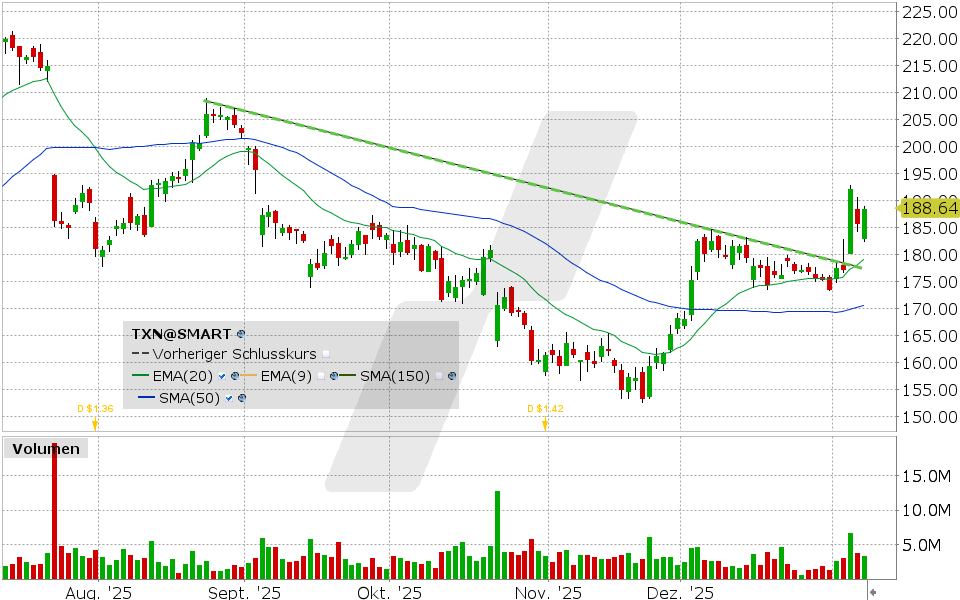Image resolution: width=960 pixels, height=600 pixels.
Task: Disable the EMA(20) checkbox
Action: click(x=221, y=376)
